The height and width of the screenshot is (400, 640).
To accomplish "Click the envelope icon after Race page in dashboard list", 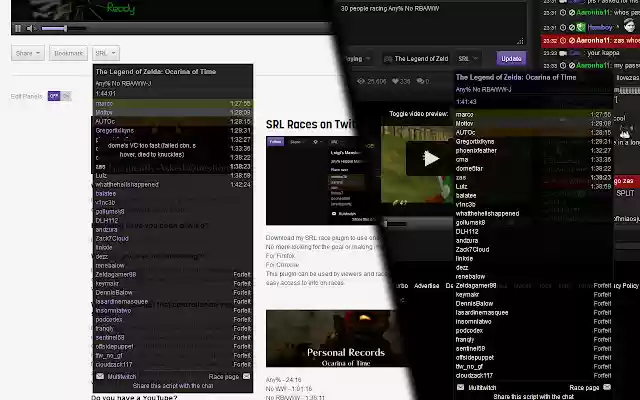I will pos(607,387).
